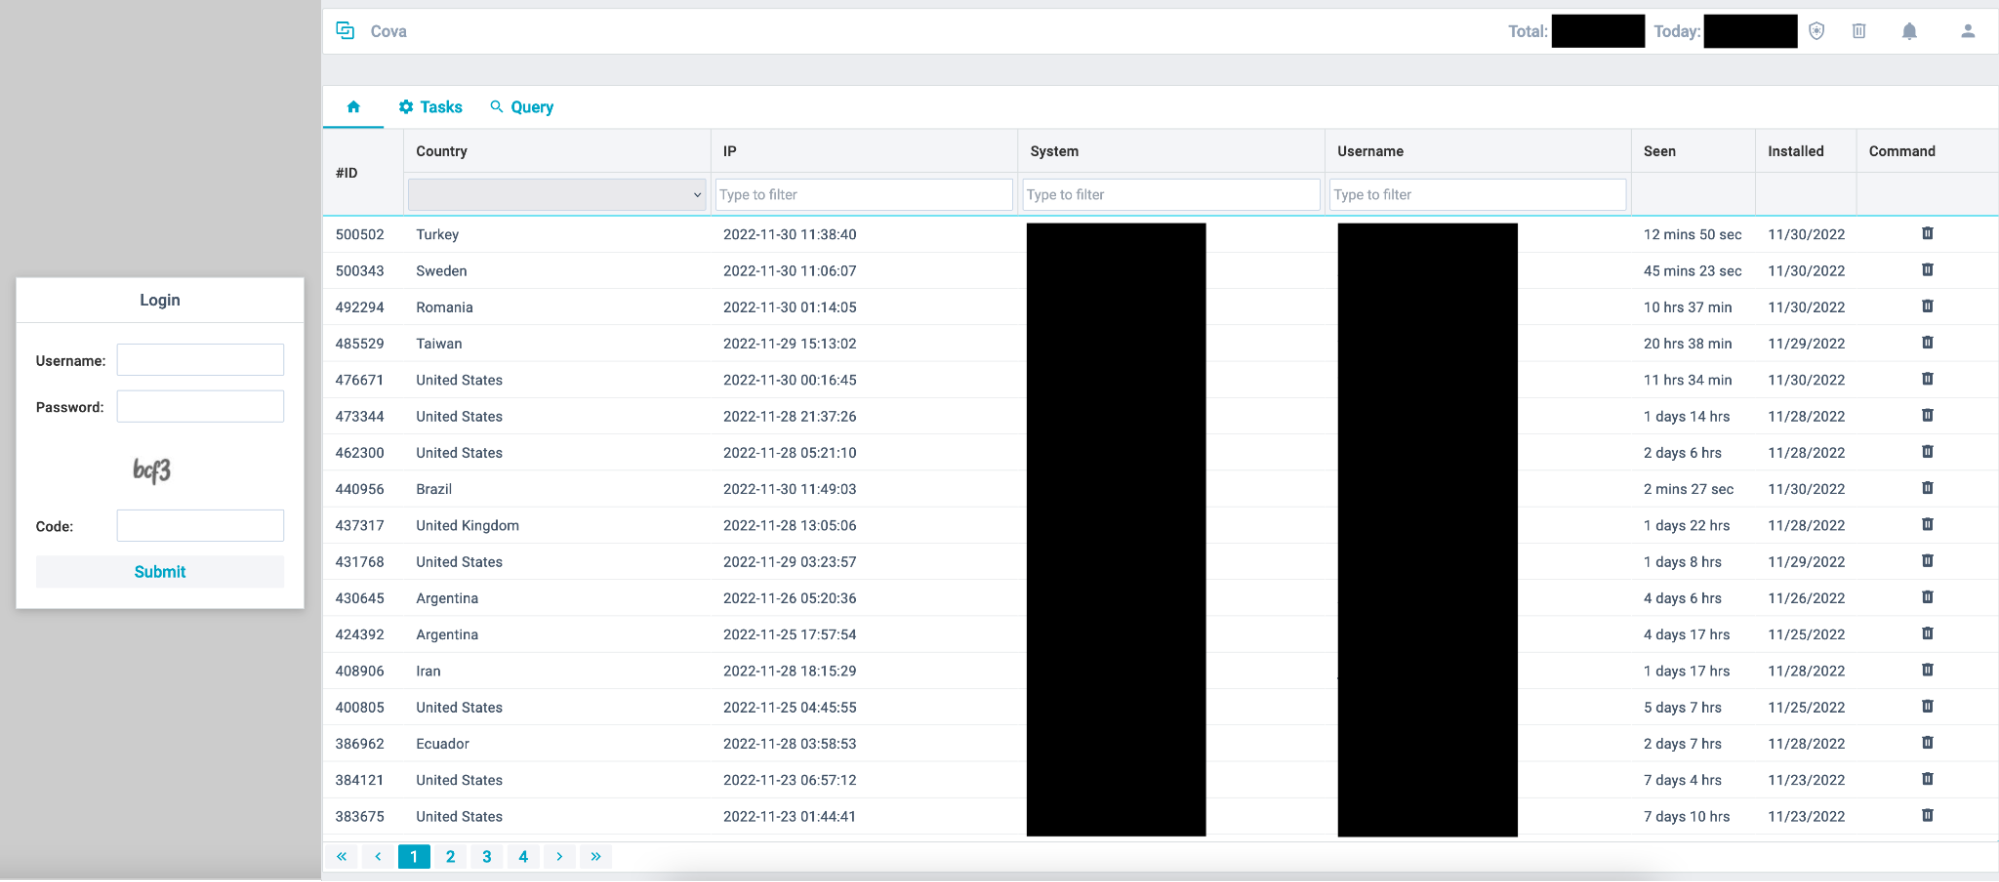Open the Query tab

[521, 107]
